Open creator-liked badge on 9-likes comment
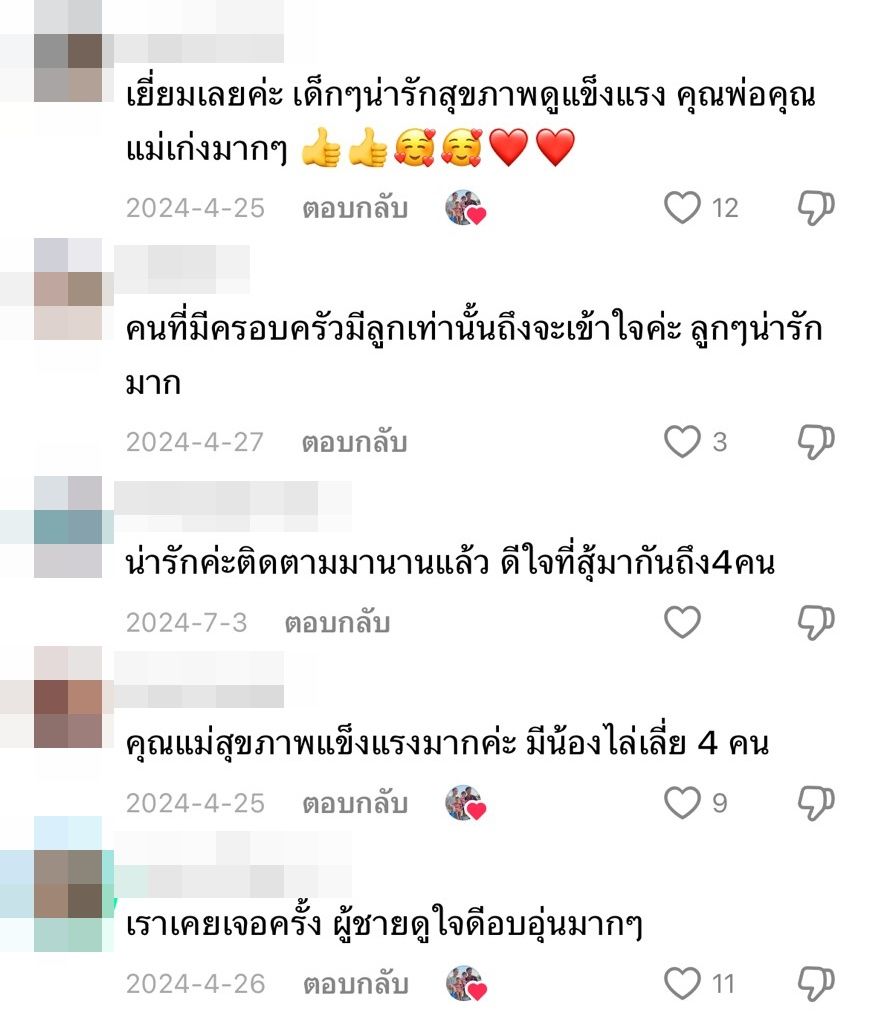Image resolution: width=870 pixels, height=1024 pixels. pos(466,803)
